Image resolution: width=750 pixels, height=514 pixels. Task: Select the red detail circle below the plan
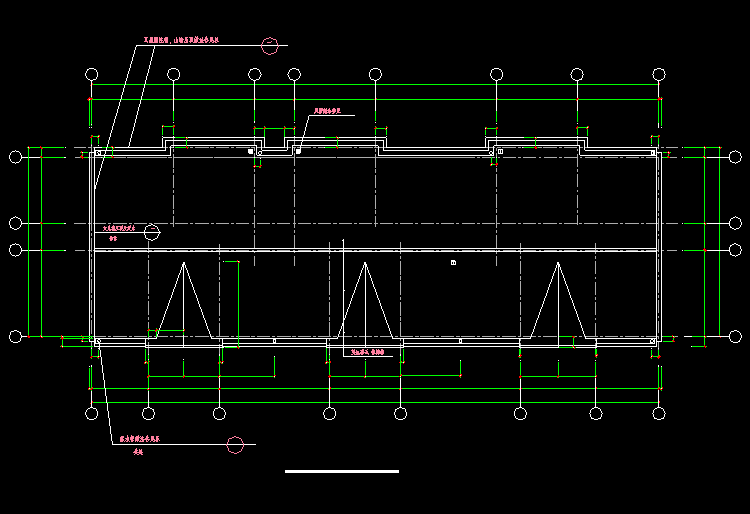tap(235, 445)
